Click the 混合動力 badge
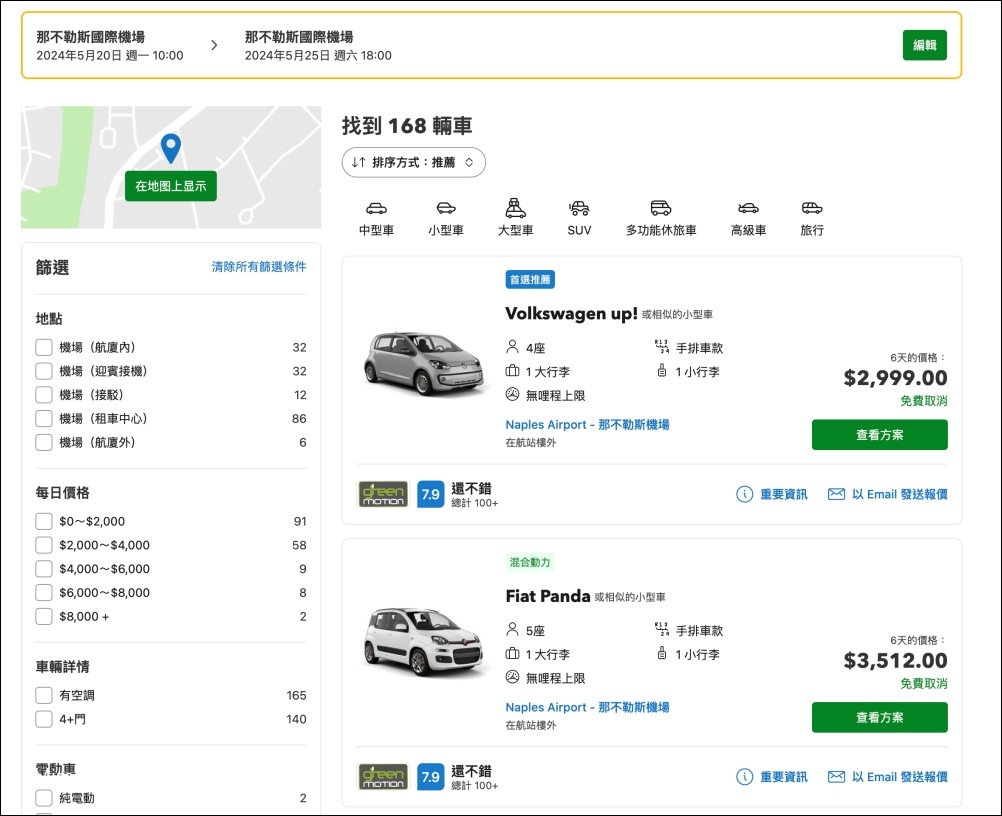Screen dimensions: 1002x816 pyautogui.click(x=530, y=562)
